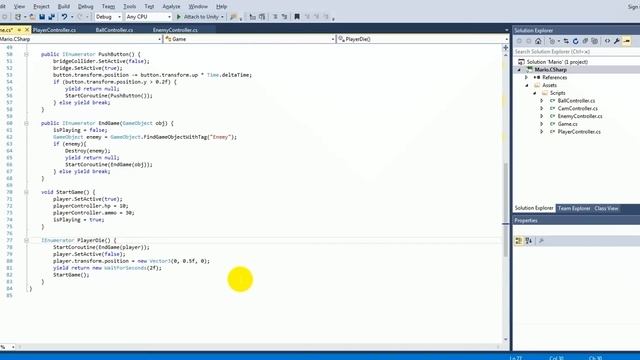Image resolution: width=640 pixels, height=360 pixels.
Task: Toggle Sync with Active Document in Solution Explorer
Action: [x=566, y=41]
